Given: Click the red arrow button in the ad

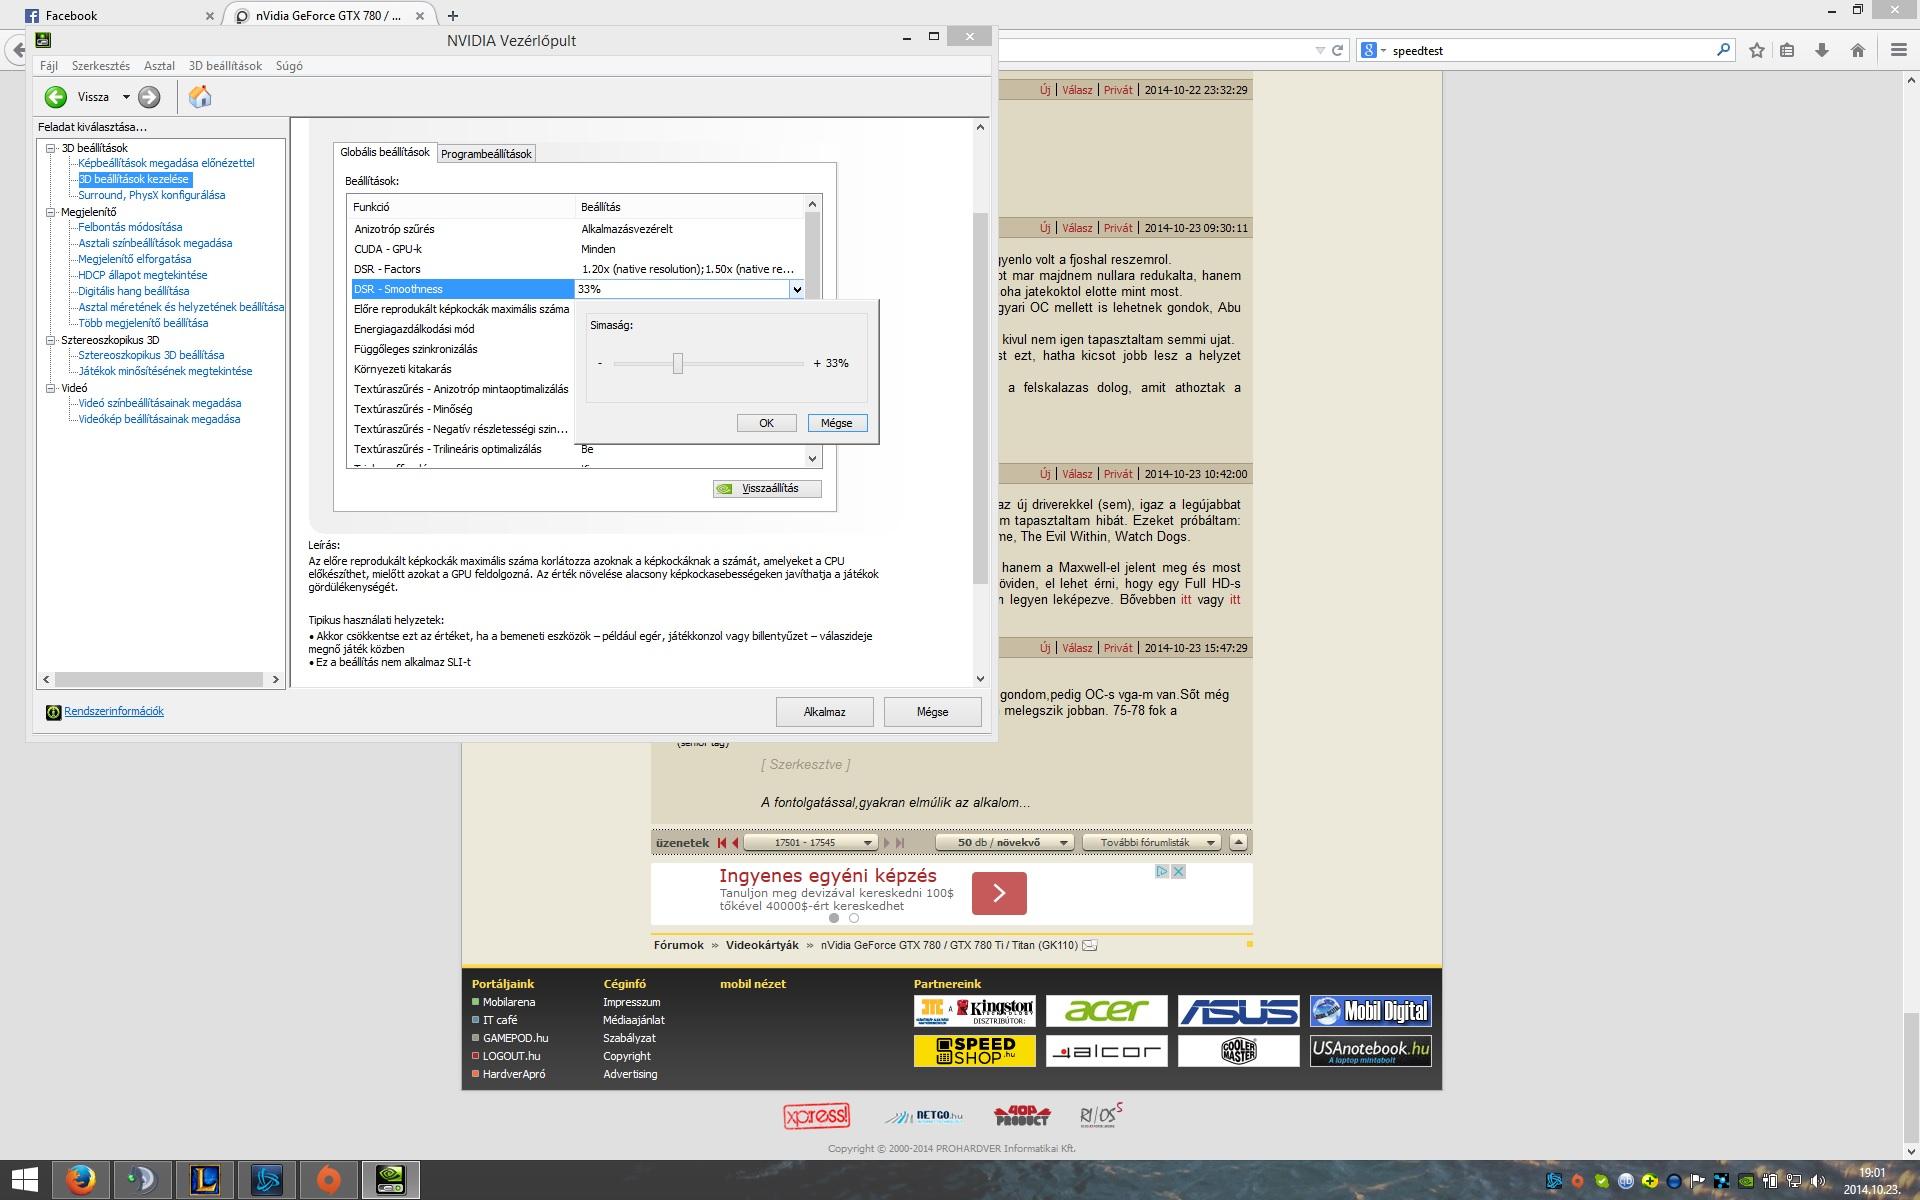Looking at the screenshot, I should [x=999, y=893].
